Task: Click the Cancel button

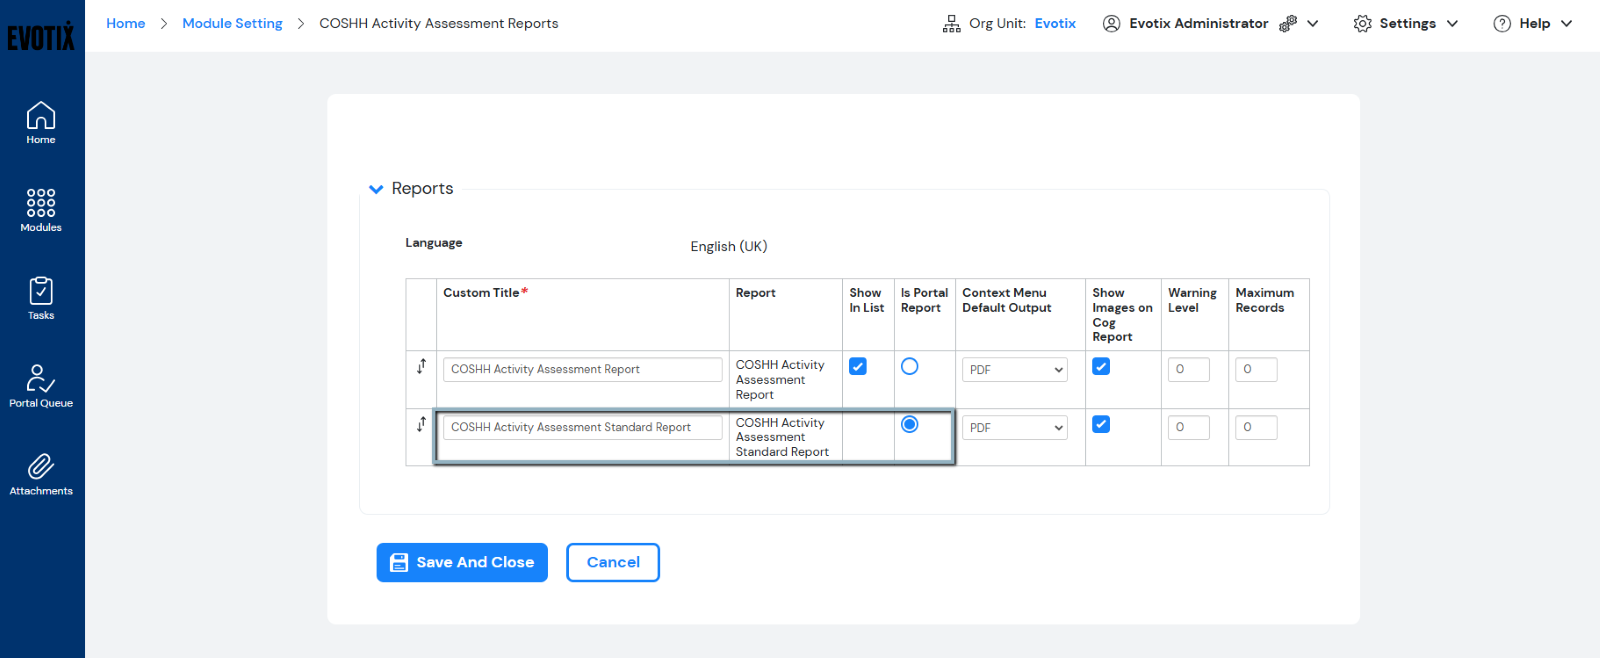Action: tap(613, 563)
